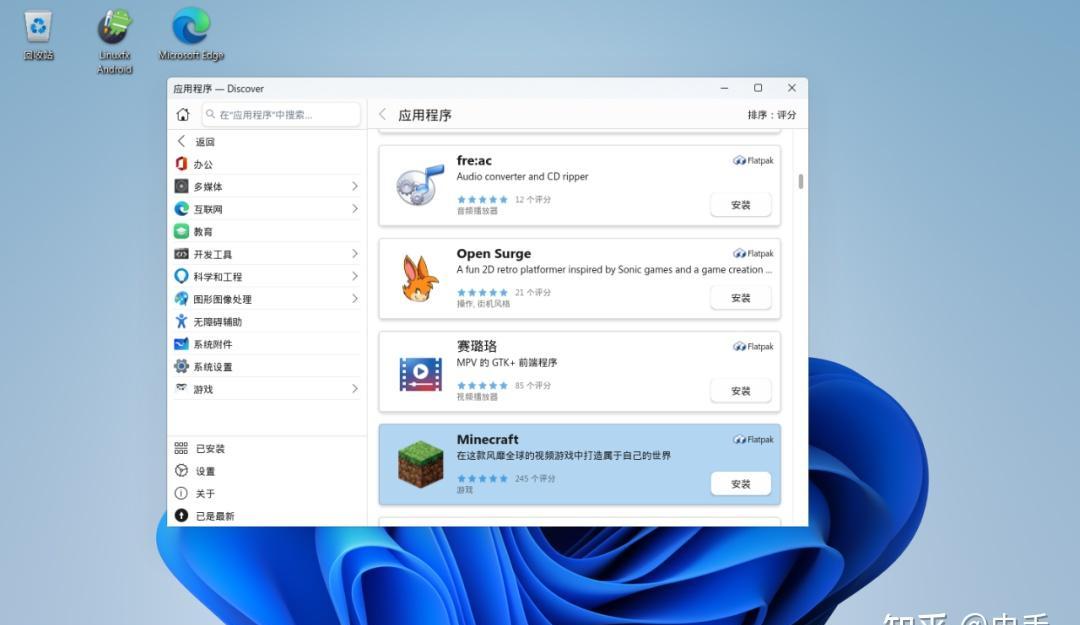Open the 设置 settings page
Image resolution: width=1080 pixels, height=625 pixels.
click(267, 471)
